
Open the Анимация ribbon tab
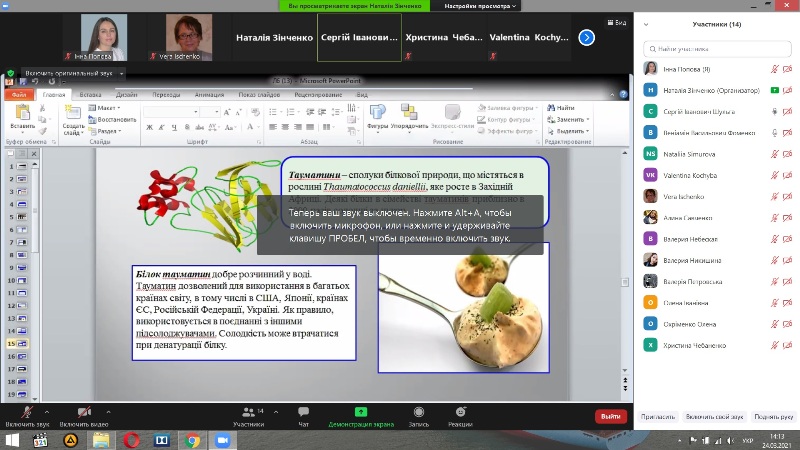[x=209, y=94]
